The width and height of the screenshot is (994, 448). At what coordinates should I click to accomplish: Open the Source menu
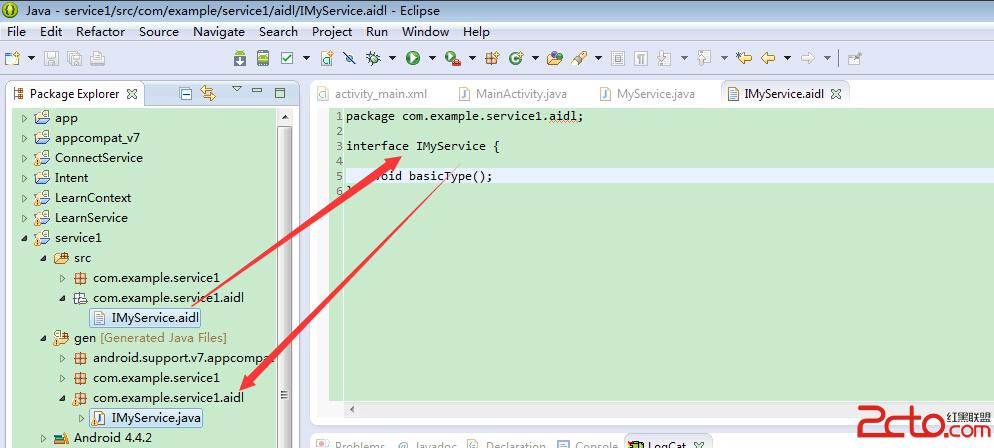coord(159,31)
